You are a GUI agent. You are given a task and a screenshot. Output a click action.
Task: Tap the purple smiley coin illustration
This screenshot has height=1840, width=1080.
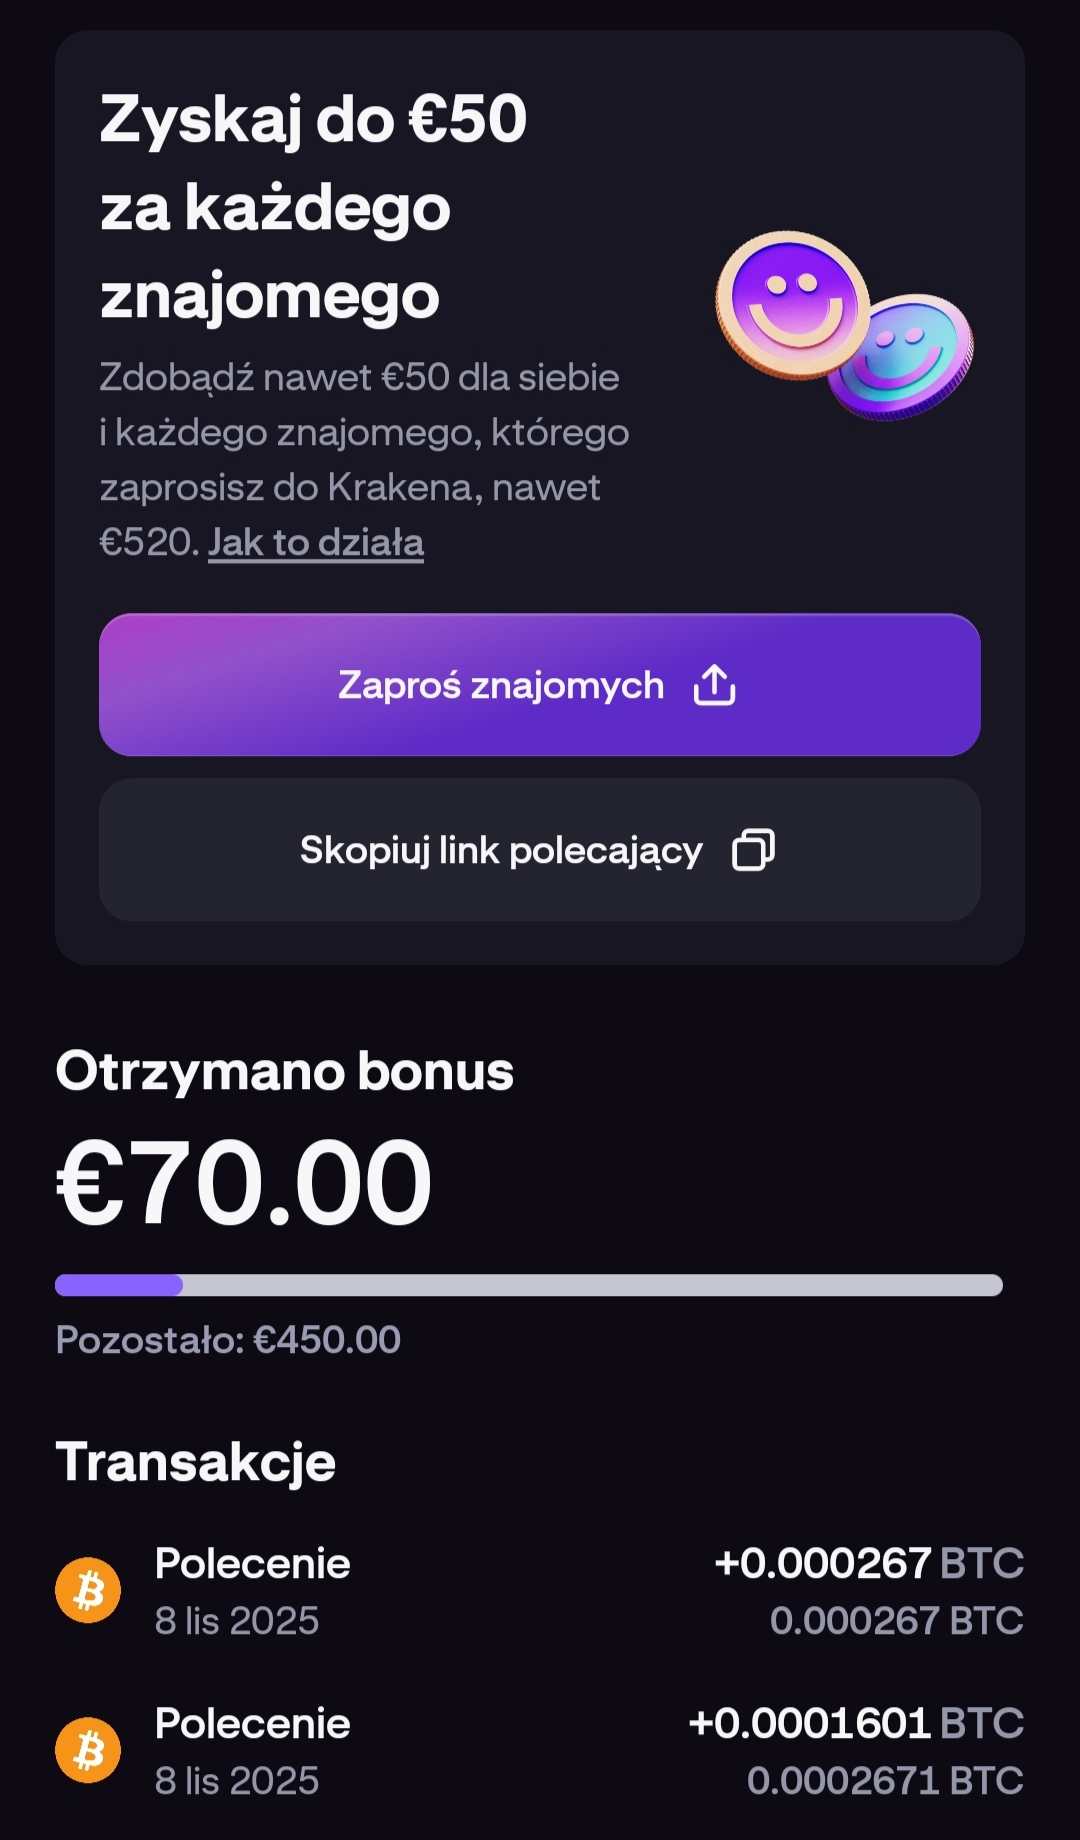tap(793, 304)
